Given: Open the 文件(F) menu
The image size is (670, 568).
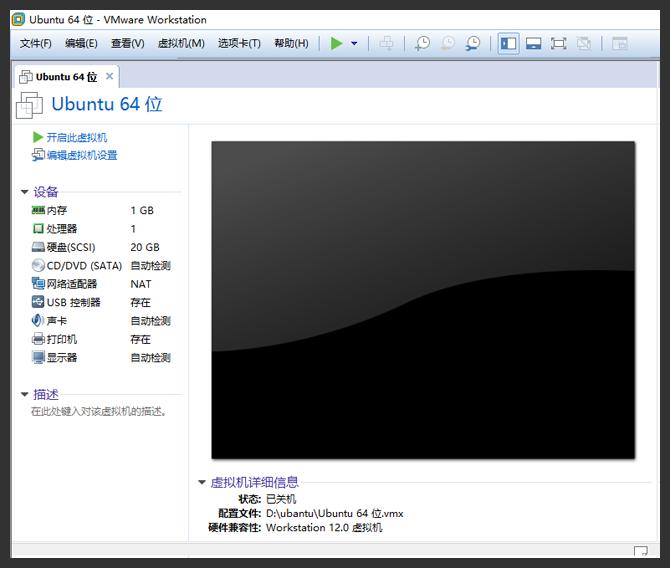Looking at the screenshot, I should point(36,43).
